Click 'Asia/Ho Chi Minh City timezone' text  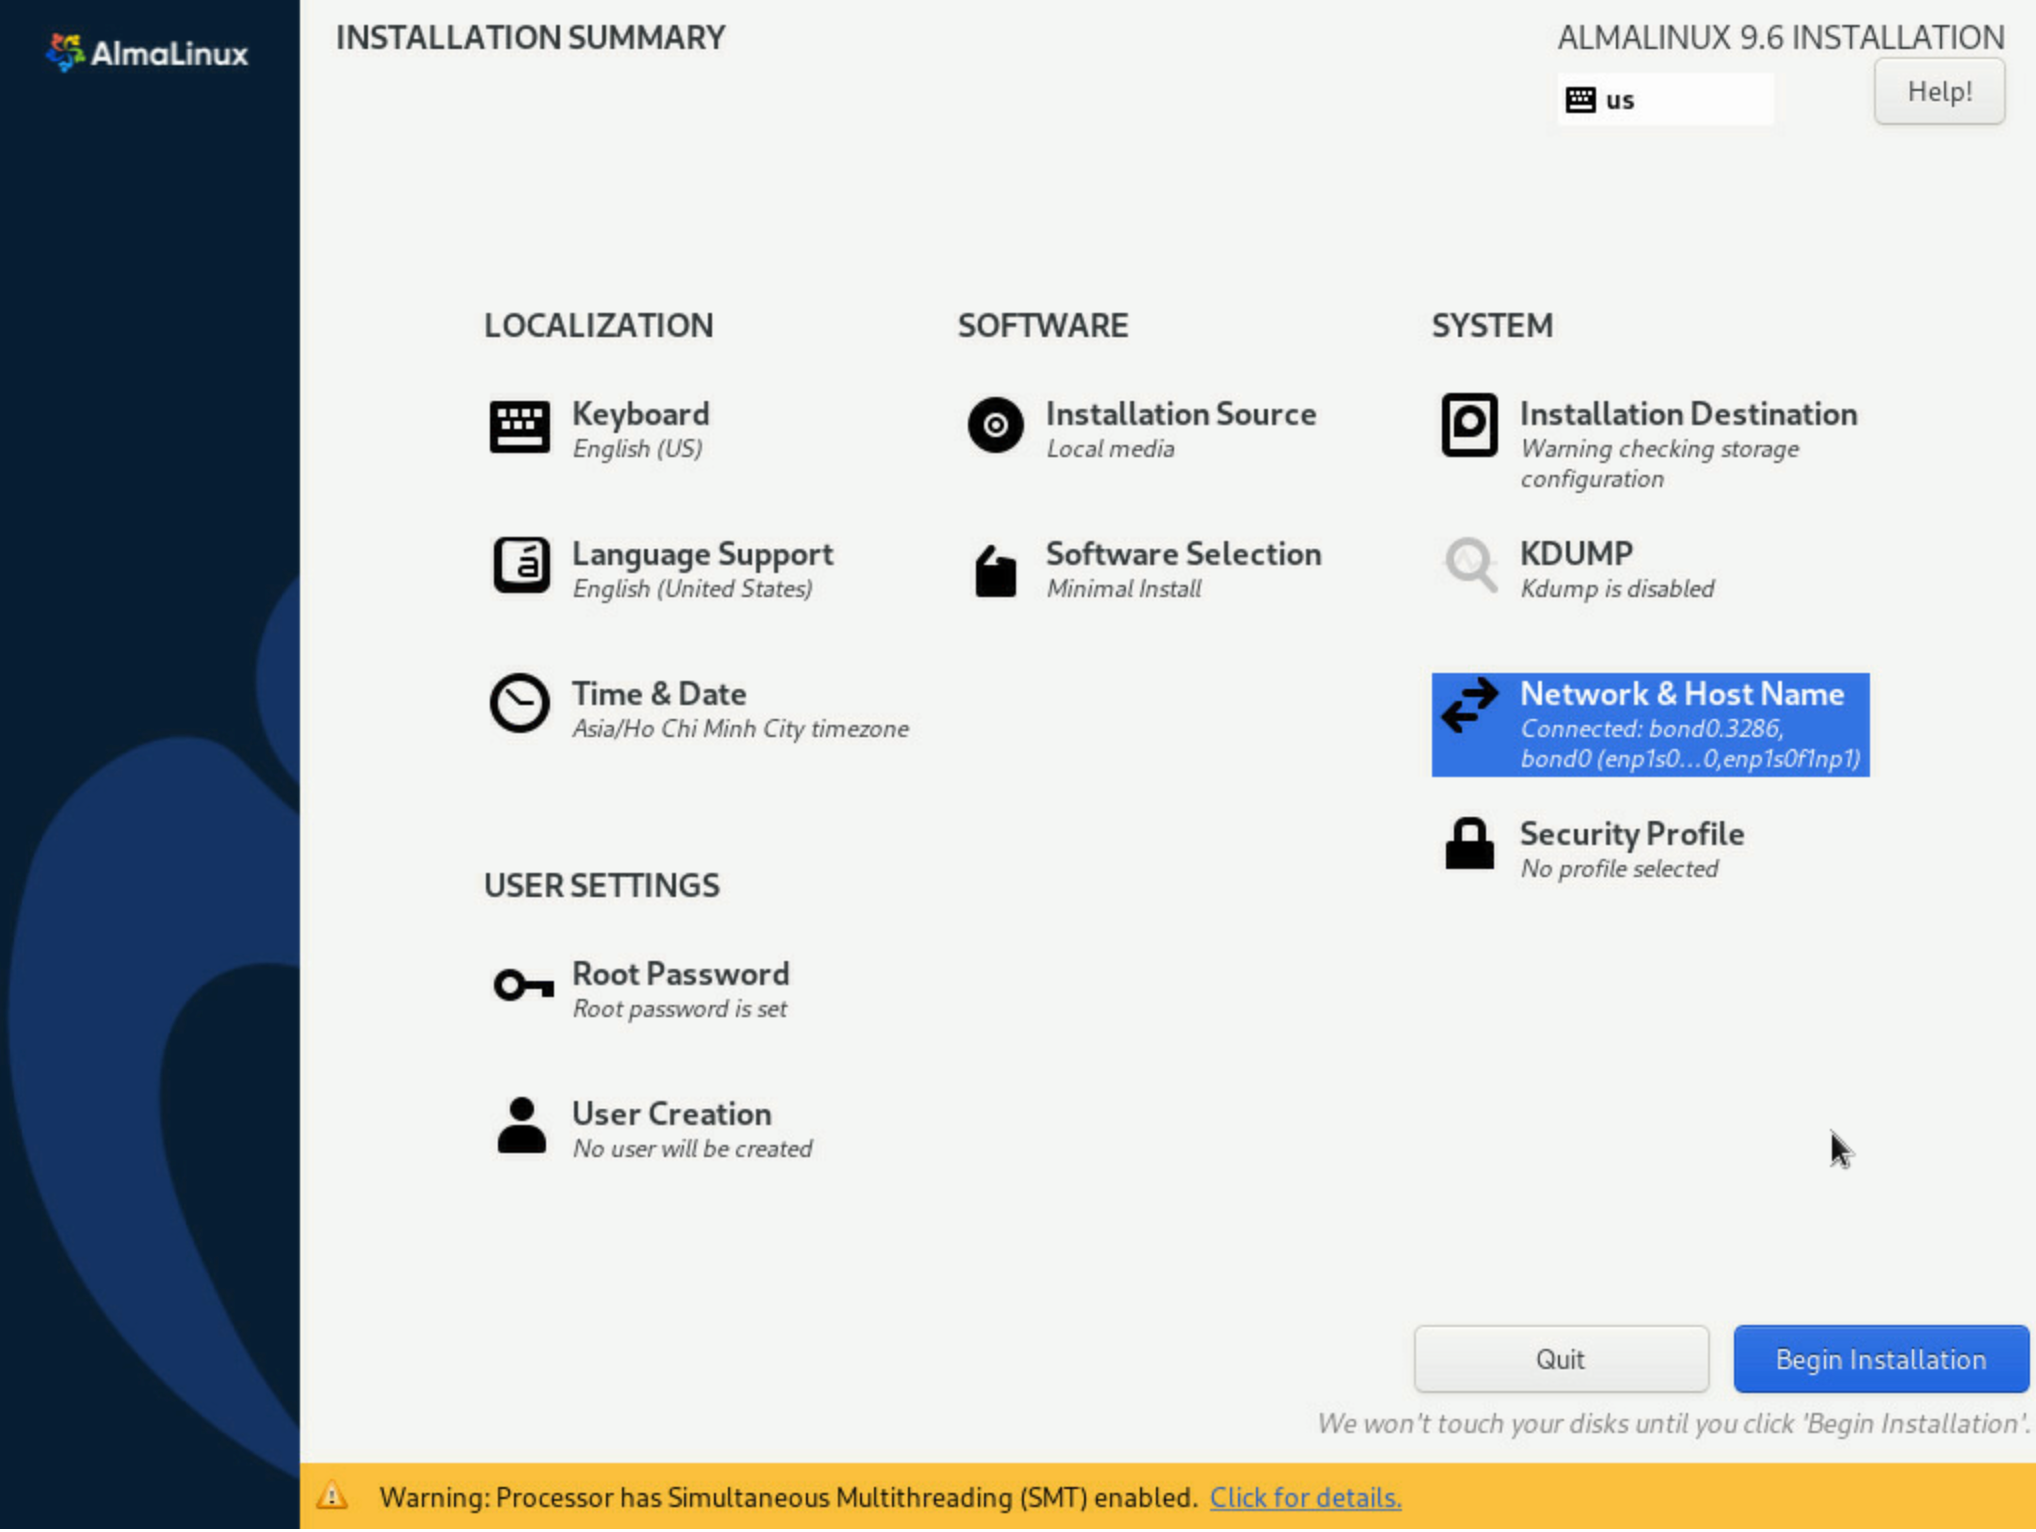(740, 729)
